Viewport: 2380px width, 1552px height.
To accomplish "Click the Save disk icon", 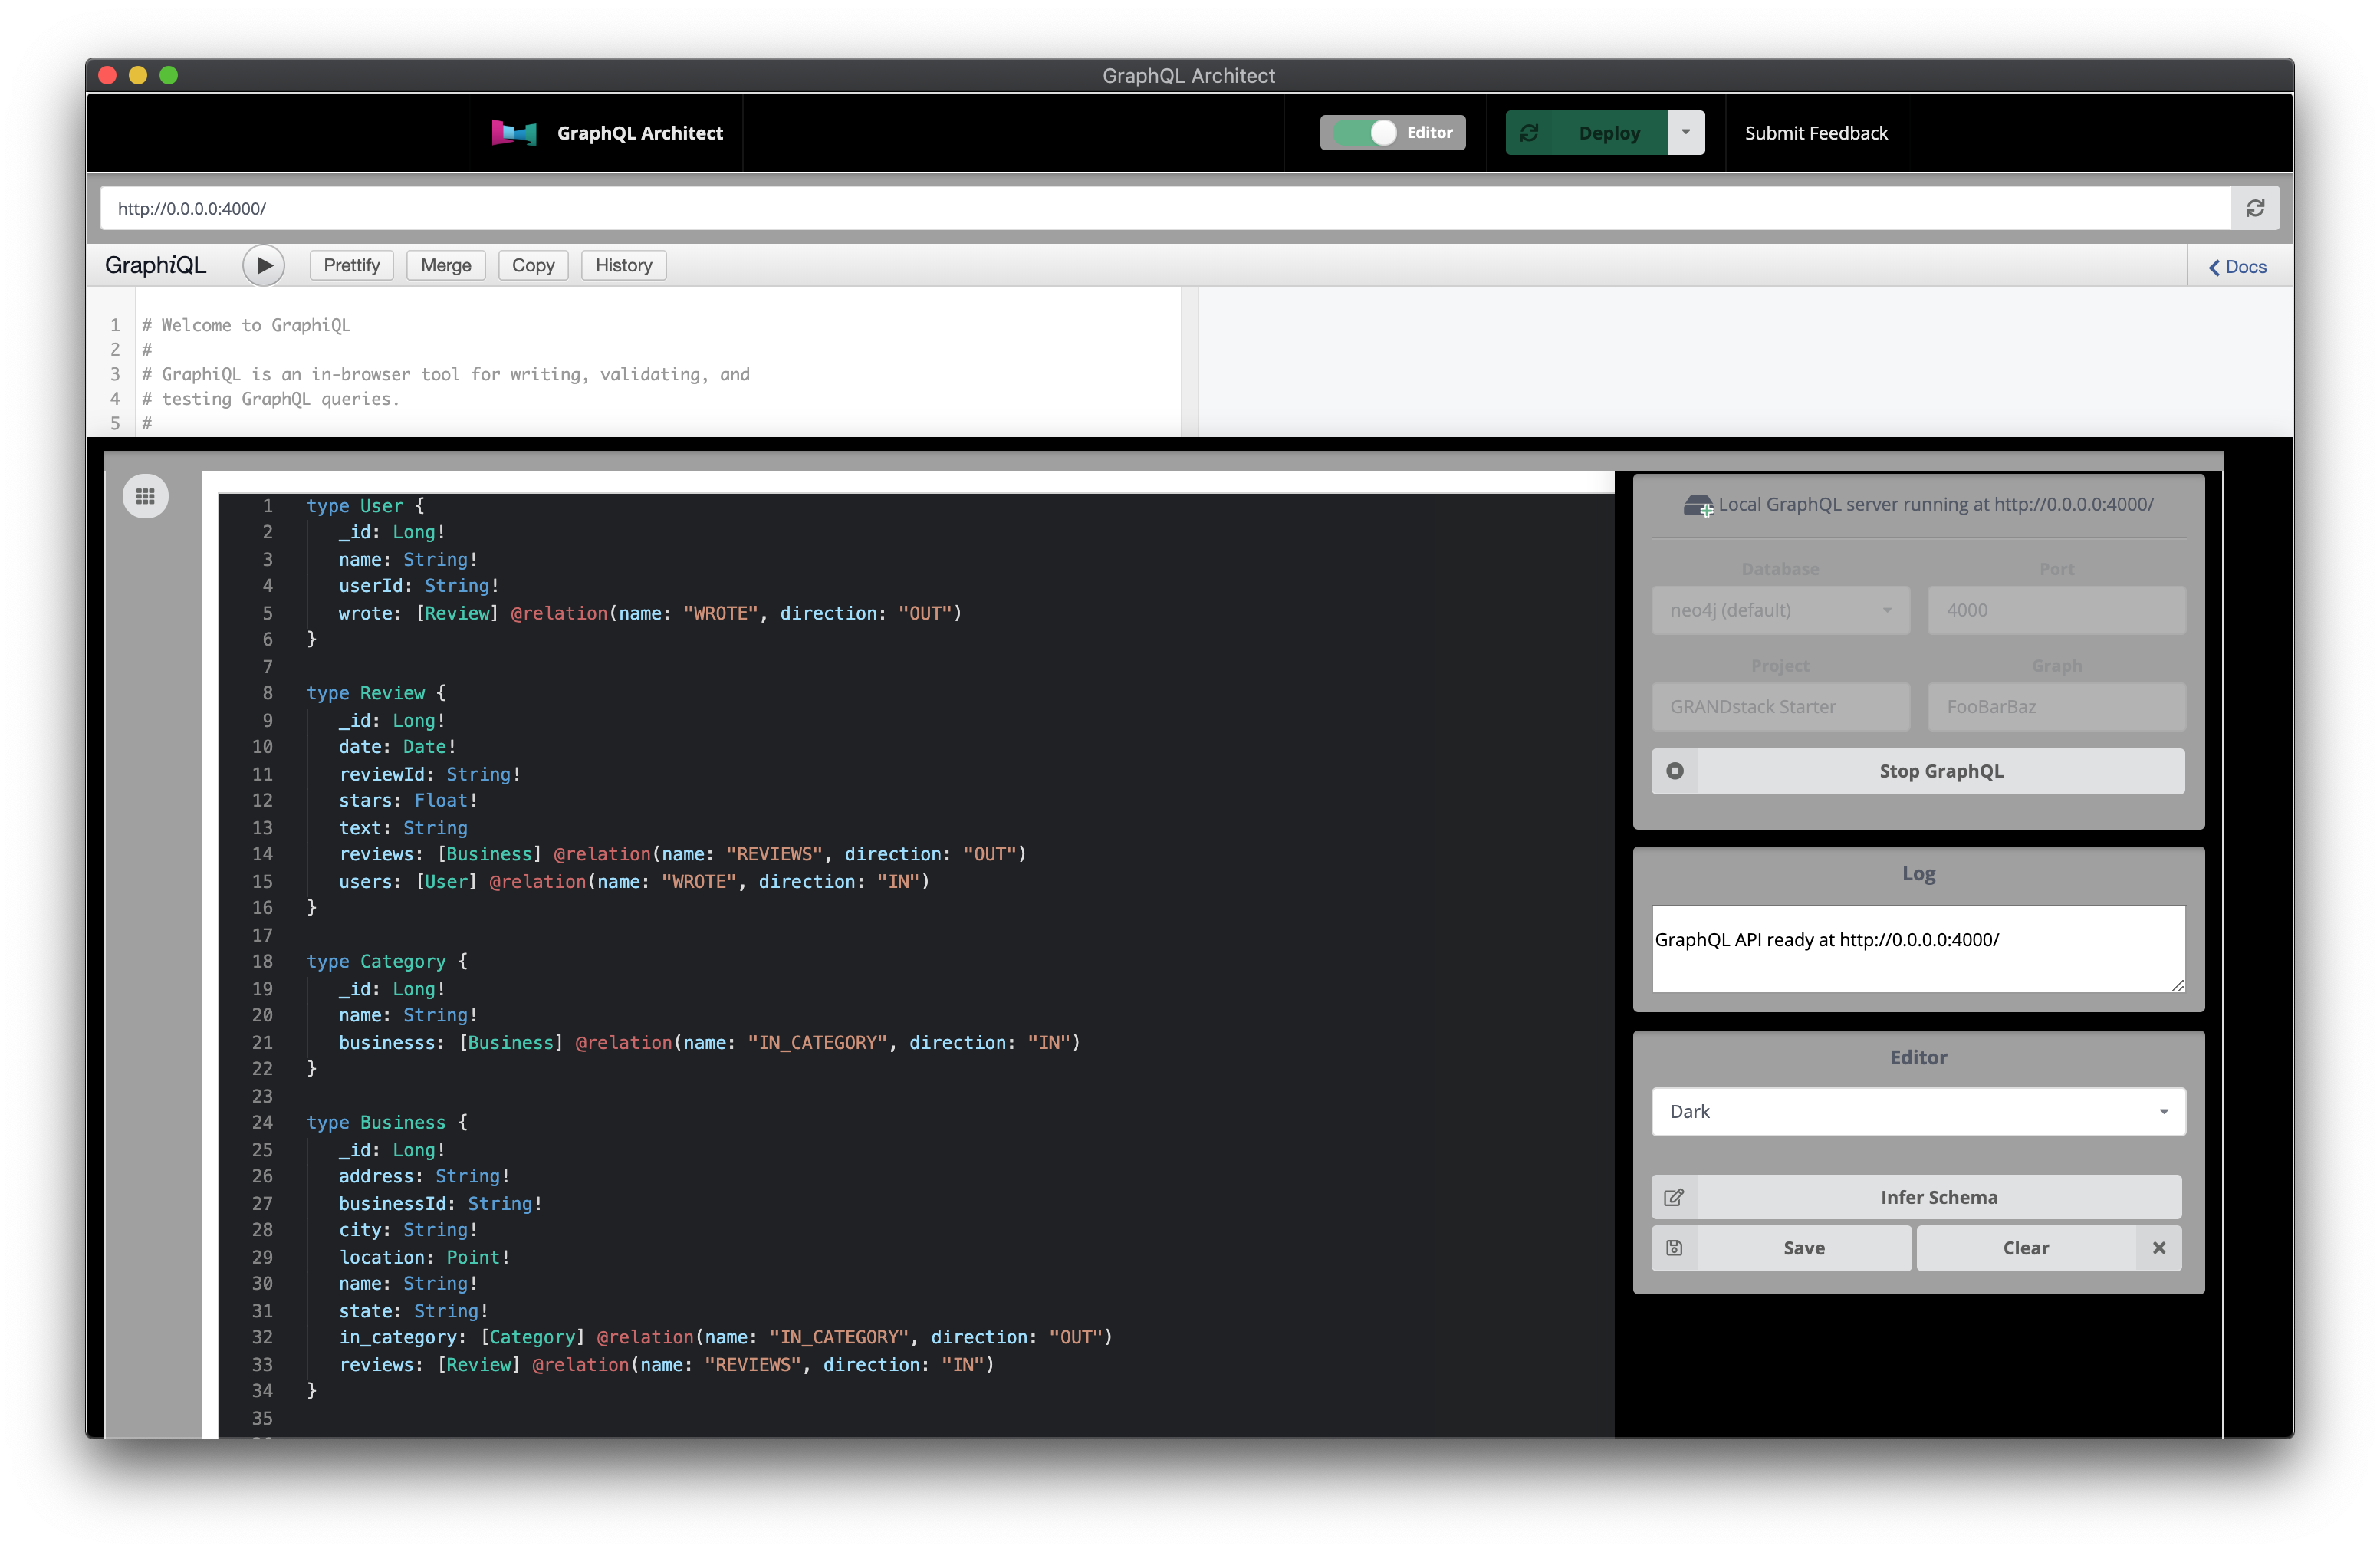I will 1674,1248.
